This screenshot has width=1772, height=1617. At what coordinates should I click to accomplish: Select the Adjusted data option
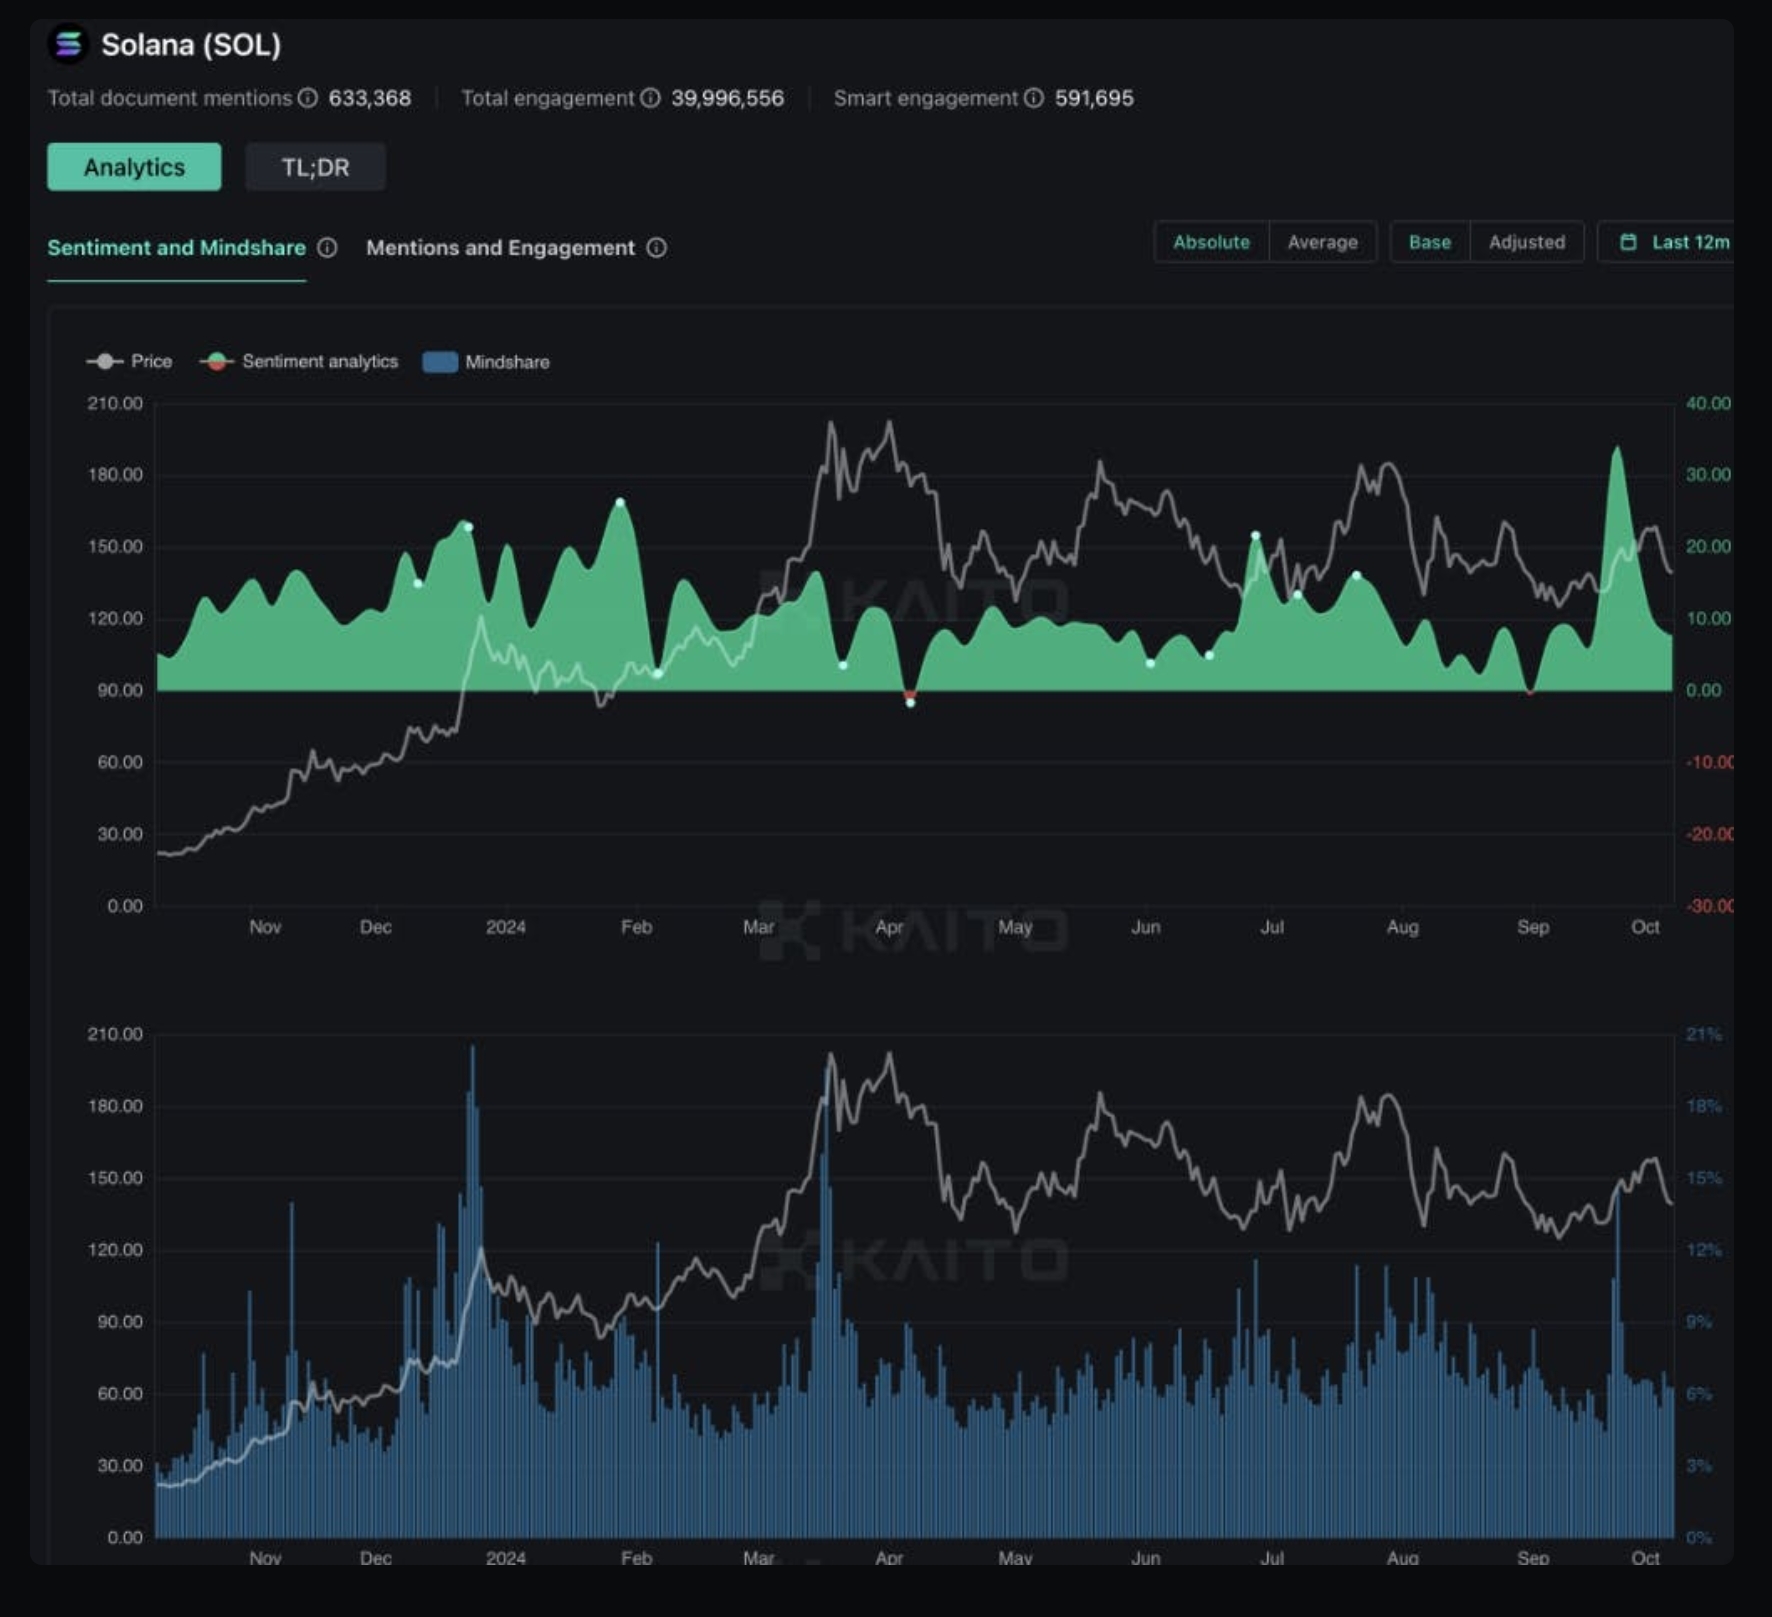[x=1527, y=242]
